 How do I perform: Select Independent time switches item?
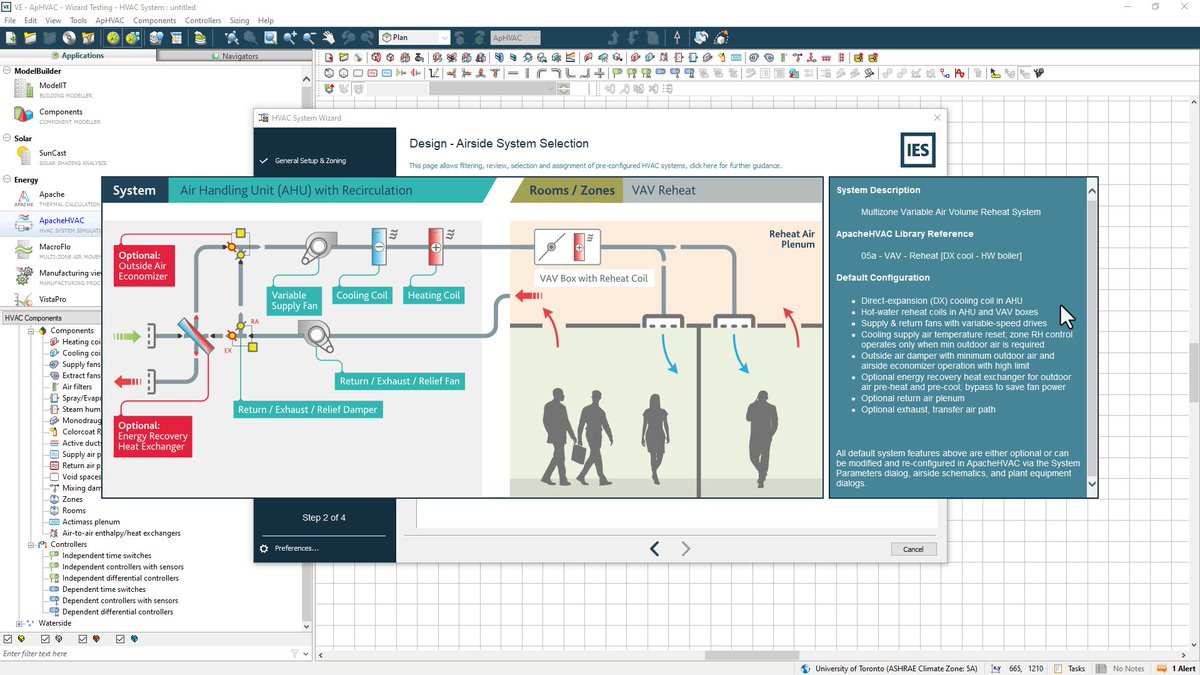point(107,555)
